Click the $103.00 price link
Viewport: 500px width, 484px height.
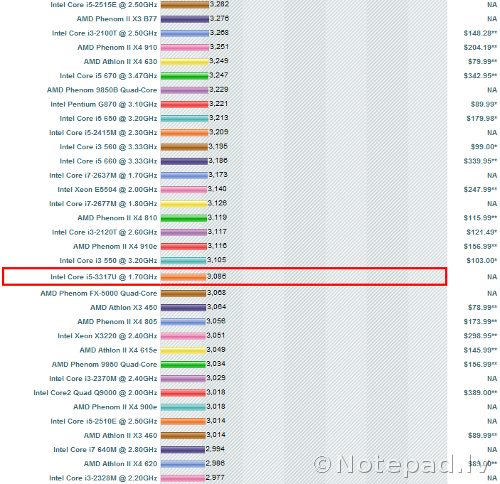click(482, 261)
